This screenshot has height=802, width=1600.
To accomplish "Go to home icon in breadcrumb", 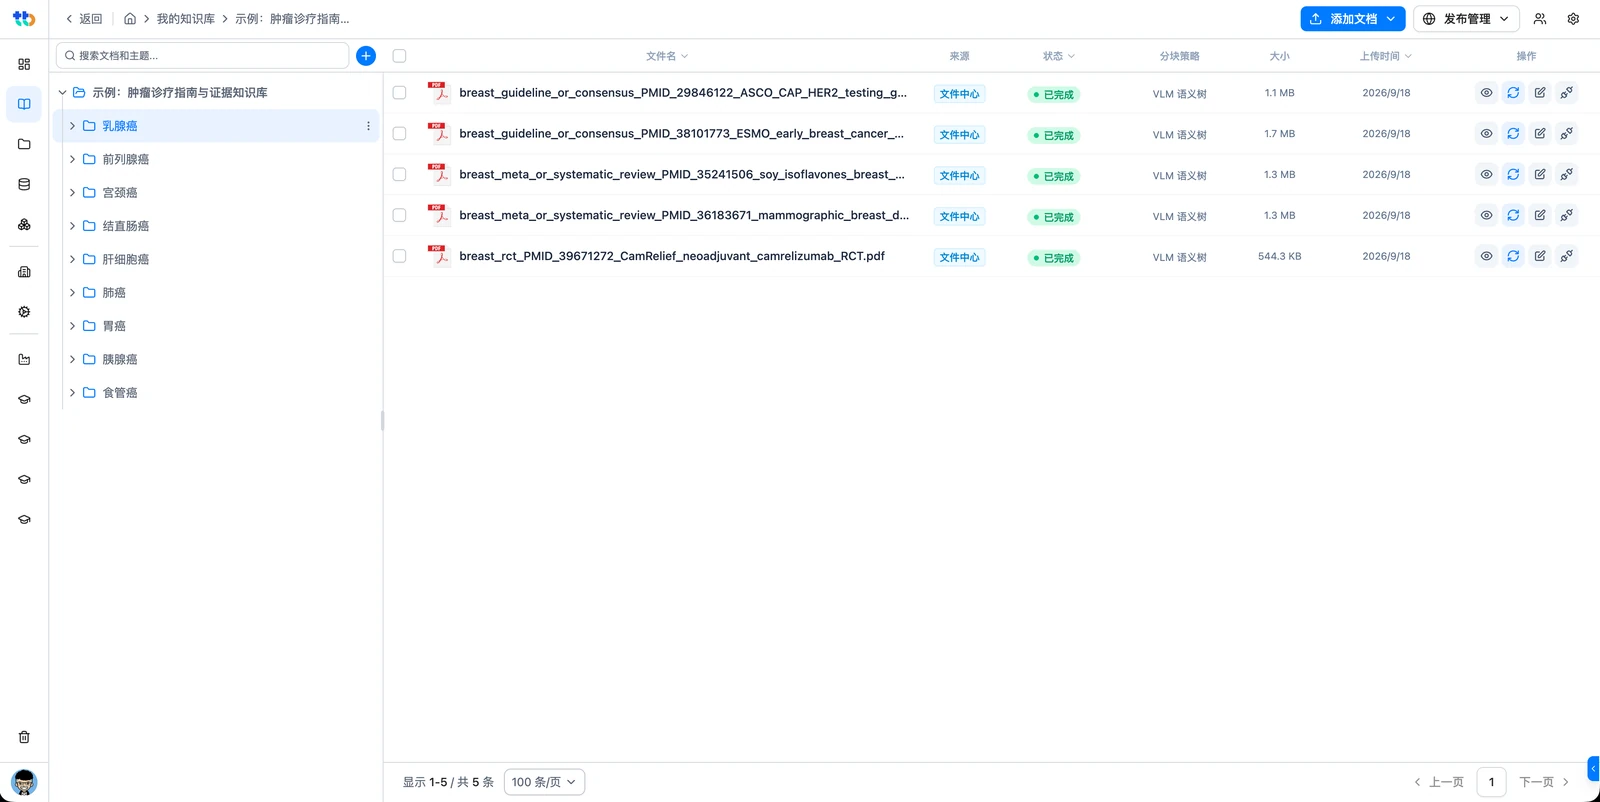I will [x=130, y=19].
